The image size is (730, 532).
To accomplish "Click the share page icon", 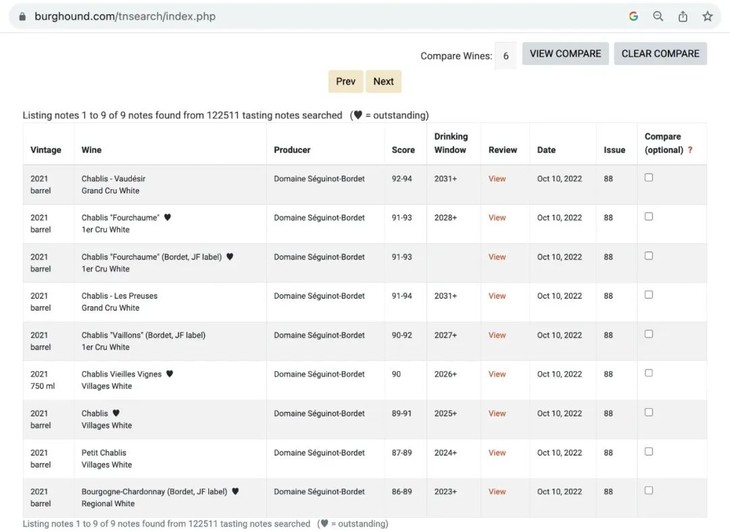I will click(x=683, y=17).
